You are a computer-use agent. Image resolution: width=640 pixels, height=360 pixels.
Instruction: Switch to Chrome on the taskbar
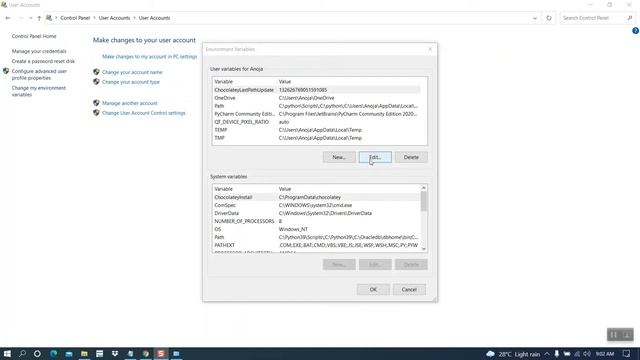(146, 353)
